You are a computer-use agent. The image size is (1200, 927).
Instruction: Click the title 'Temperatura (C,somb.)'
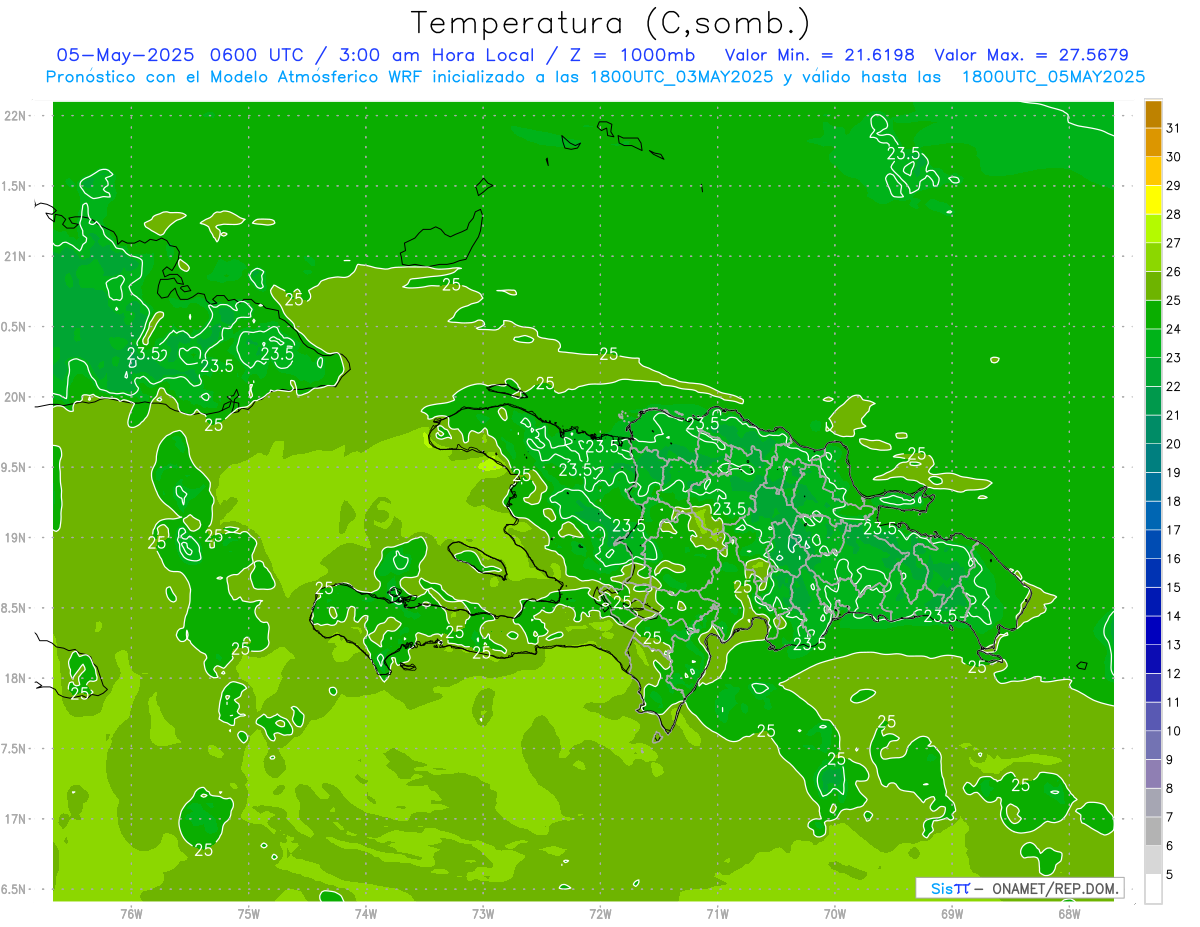tap(611, 23)
